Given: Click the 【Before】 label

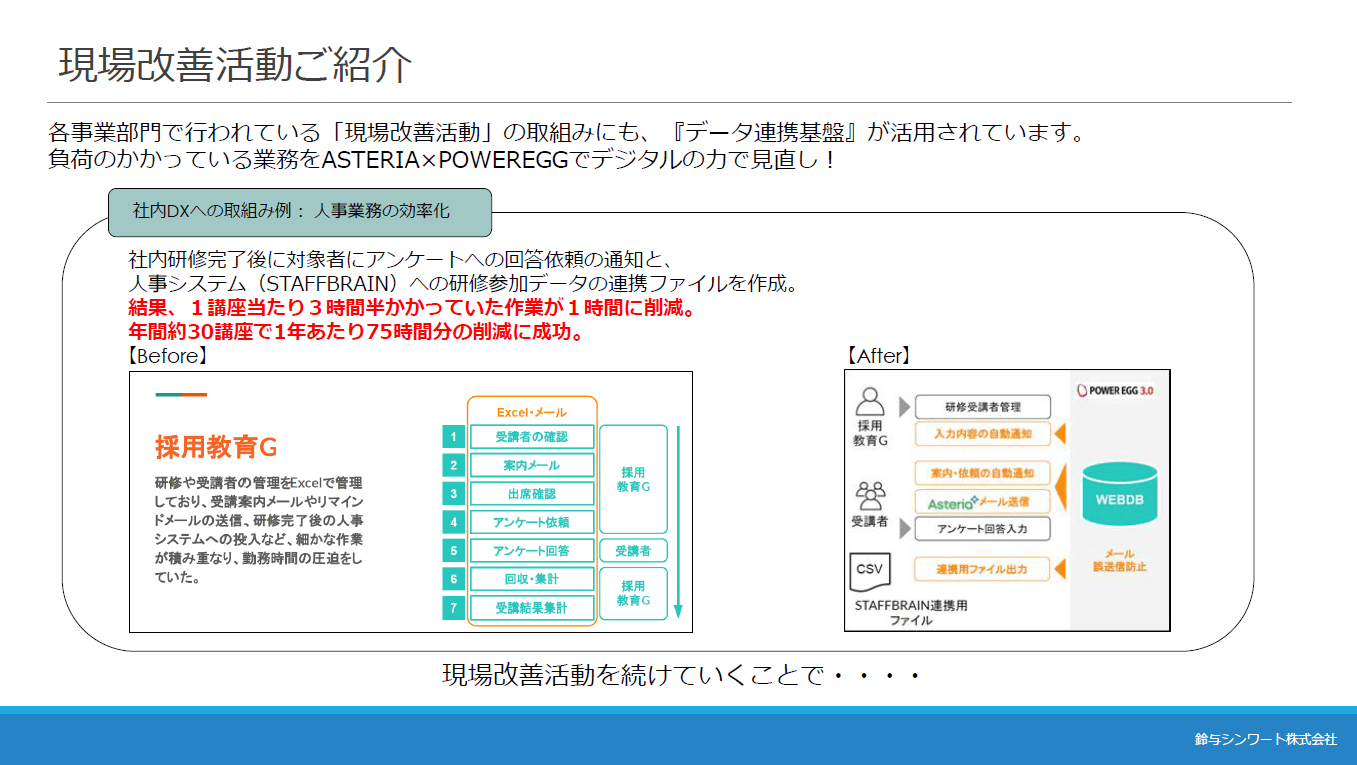Looking at the screenshot, I should 167,356.
